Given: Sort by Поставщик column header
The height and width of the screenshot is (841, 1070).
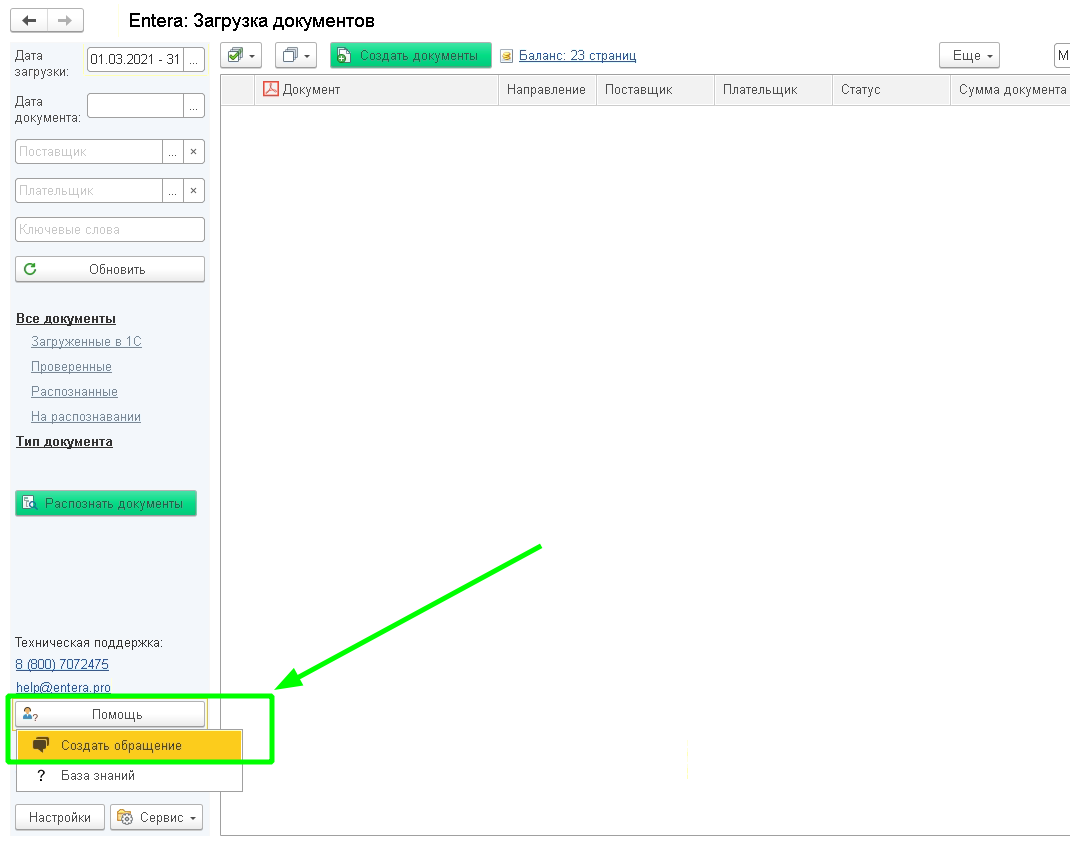Looking at the screenshot, I should [x=655, y=89].
